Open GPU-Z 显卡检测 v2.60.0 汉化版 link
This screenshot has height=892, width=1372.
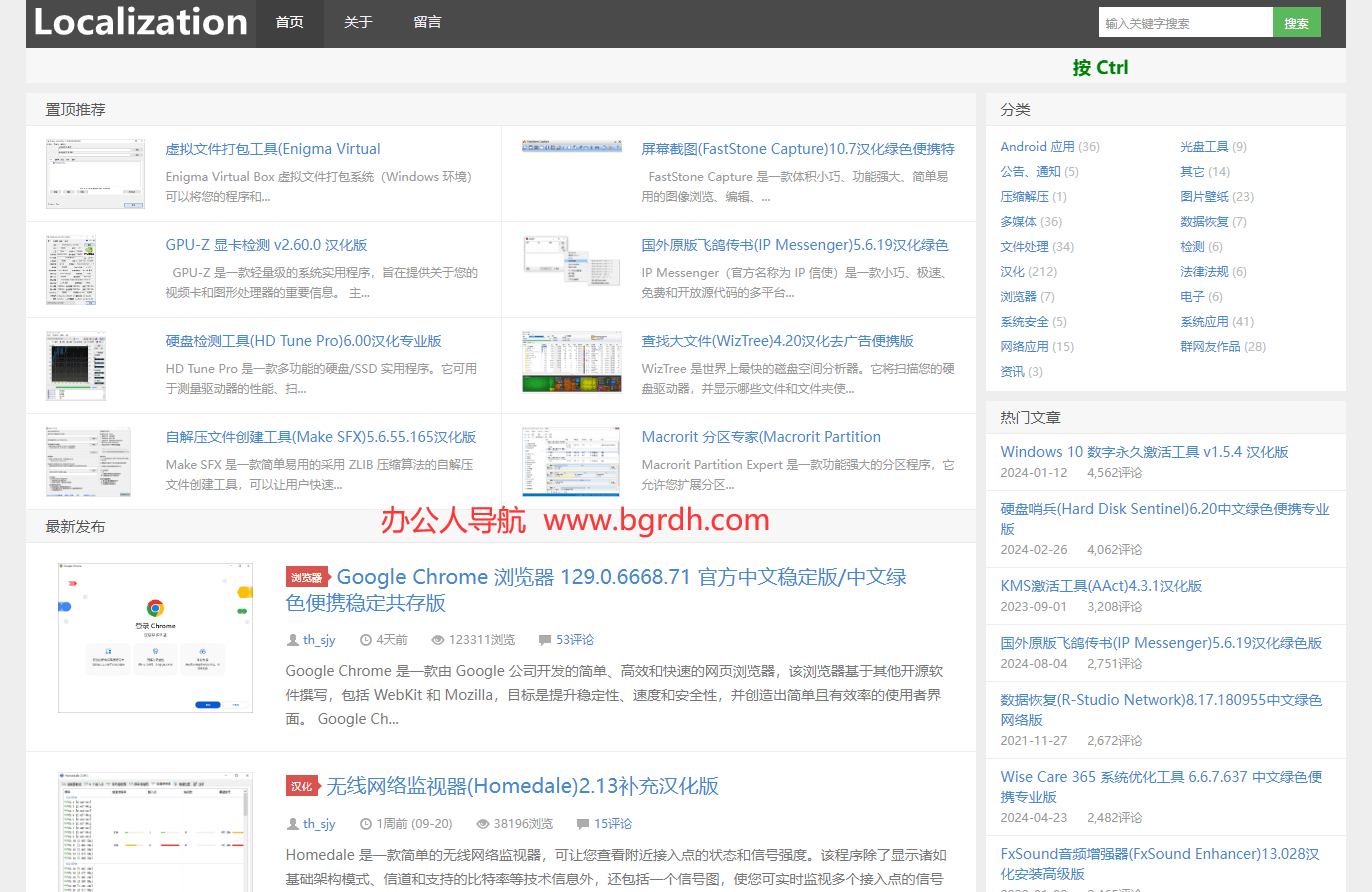[x=266, y=245]
